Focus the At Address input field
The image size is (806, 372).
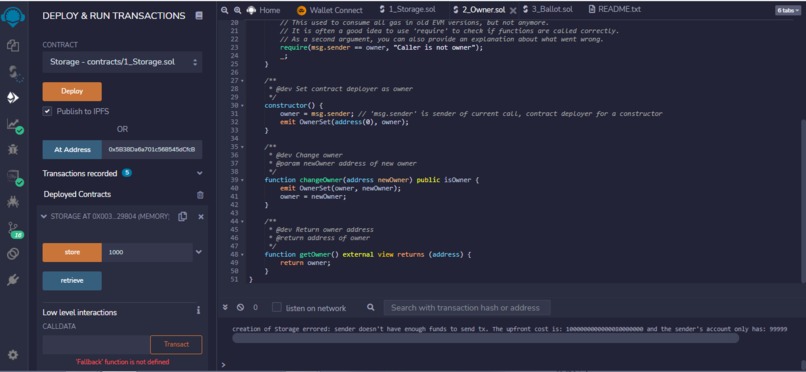coord(152,150)
